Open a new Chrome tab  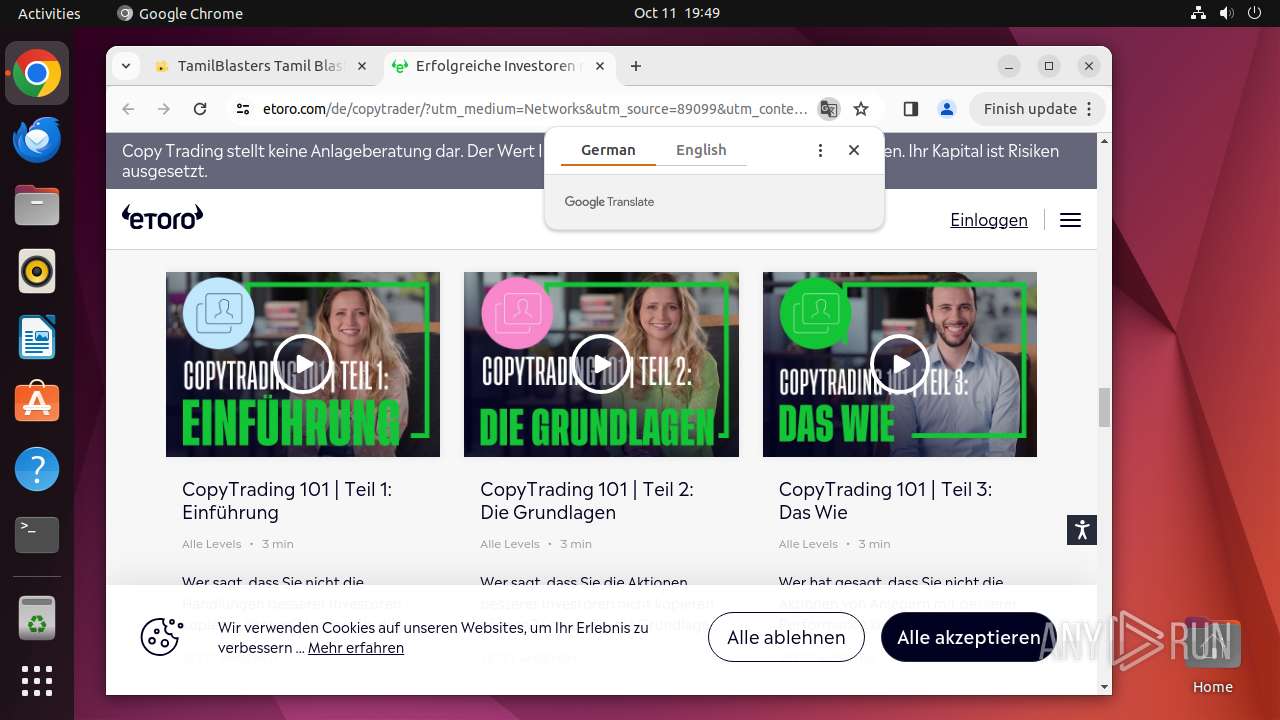pos(636,66)
